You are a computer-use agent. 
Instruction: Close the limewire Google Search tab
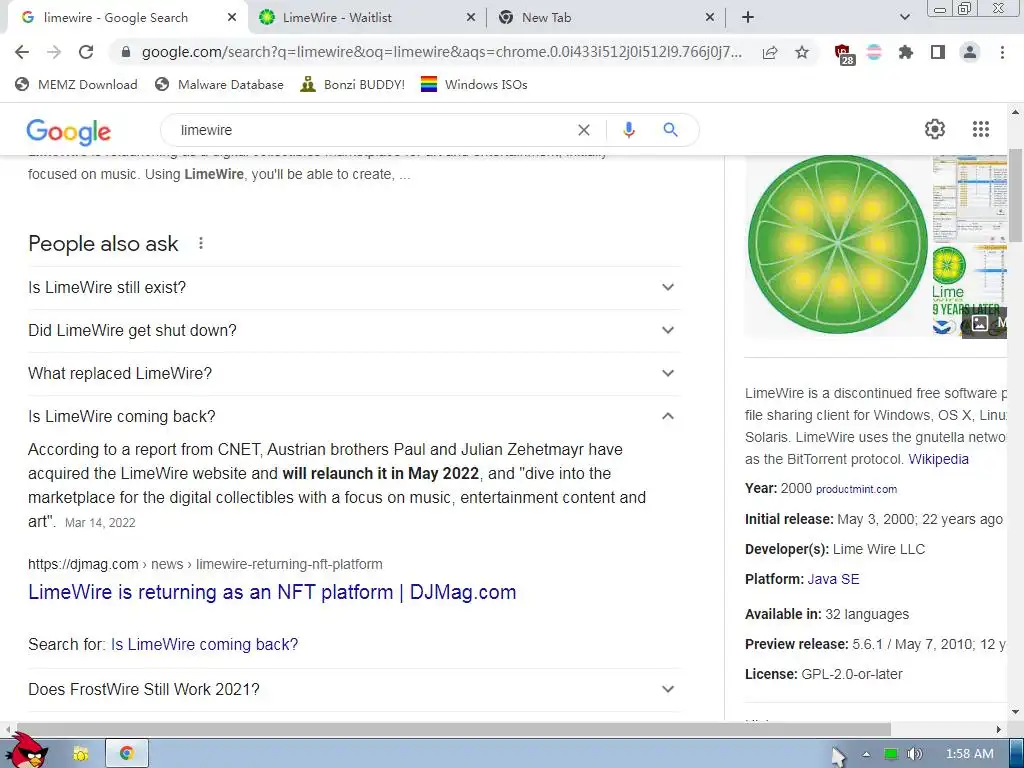click(232, 18)
